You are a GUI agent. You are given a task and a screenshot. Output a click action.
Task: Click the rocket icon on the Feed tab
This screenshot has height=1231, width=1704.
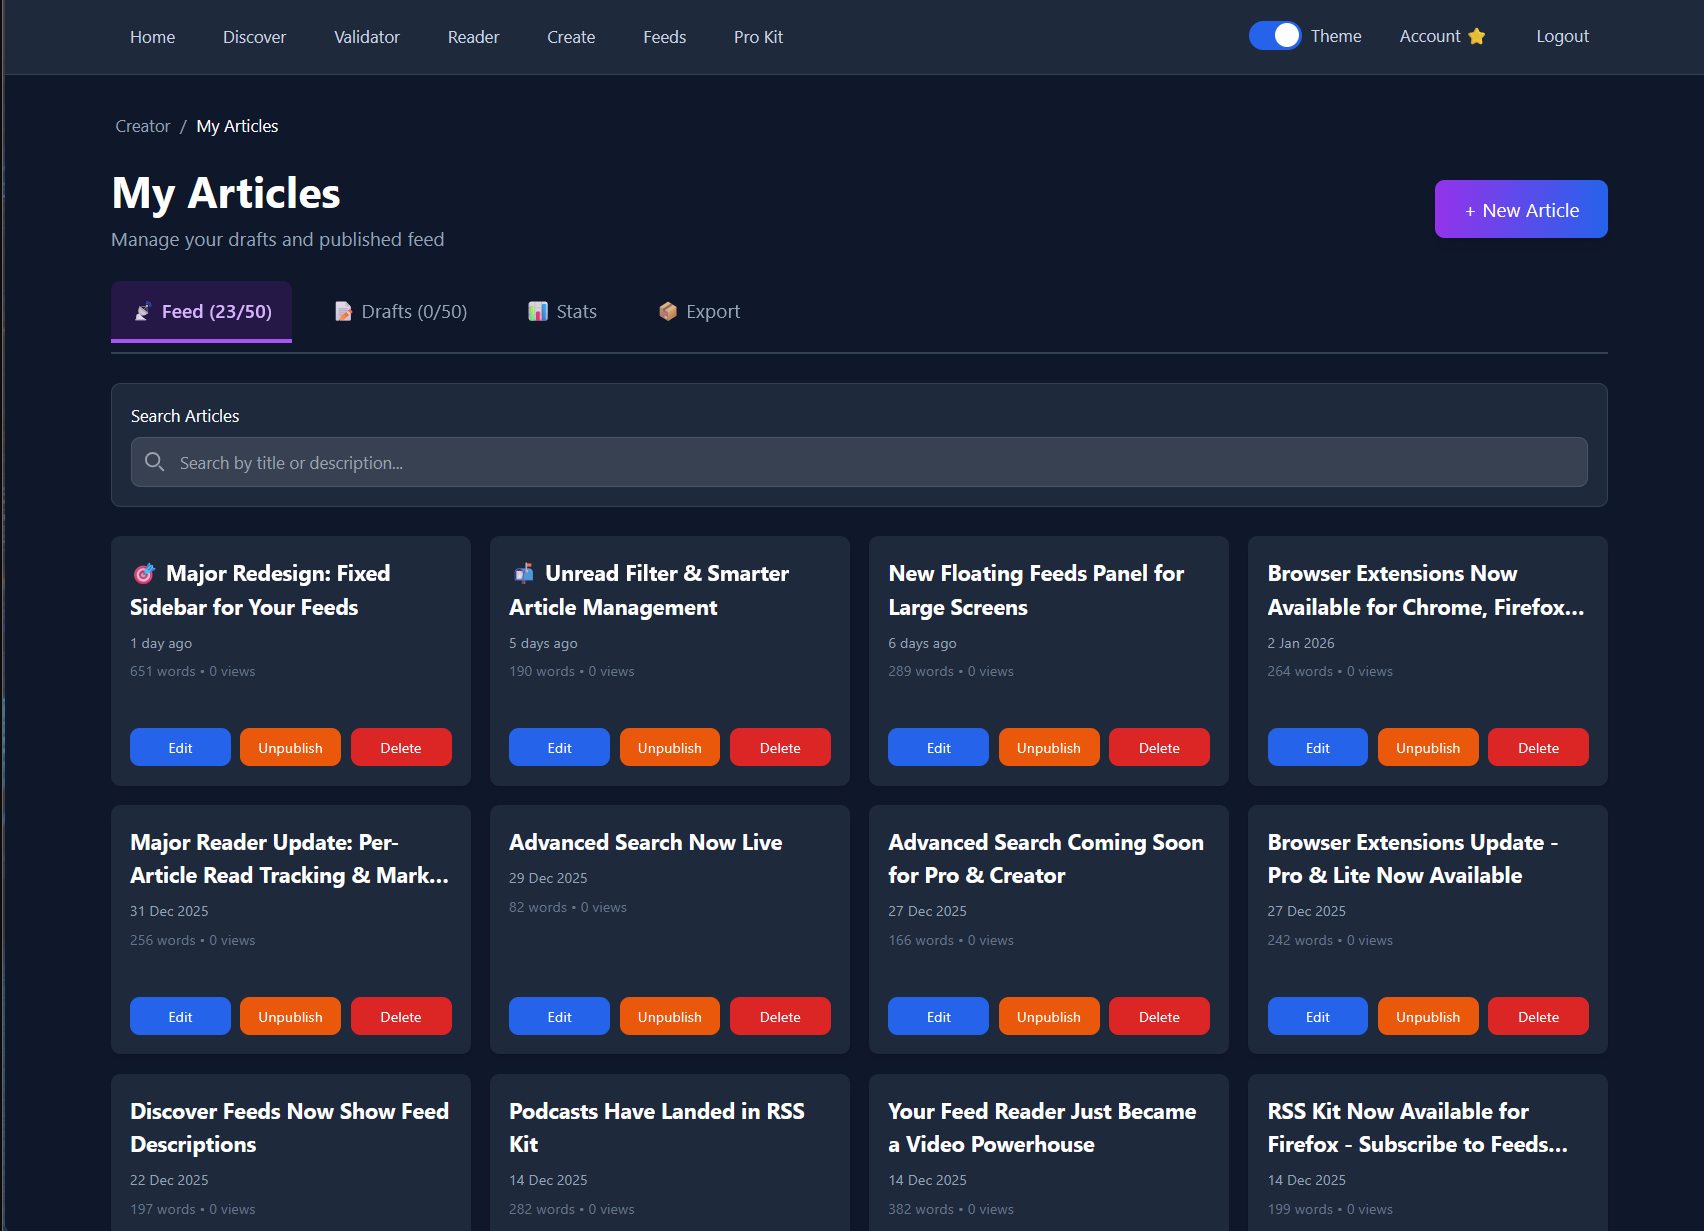(142, 311)
